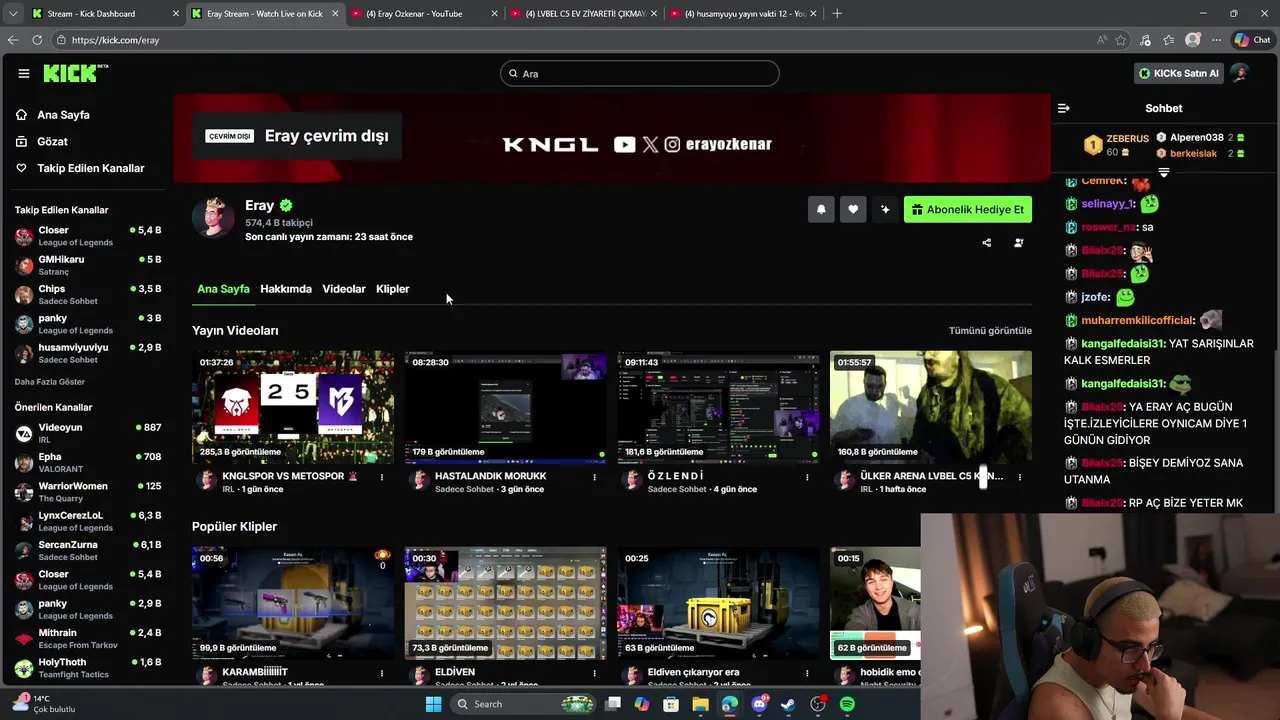
Task: Open the browser media control icon
Action: coord(1145,40)
